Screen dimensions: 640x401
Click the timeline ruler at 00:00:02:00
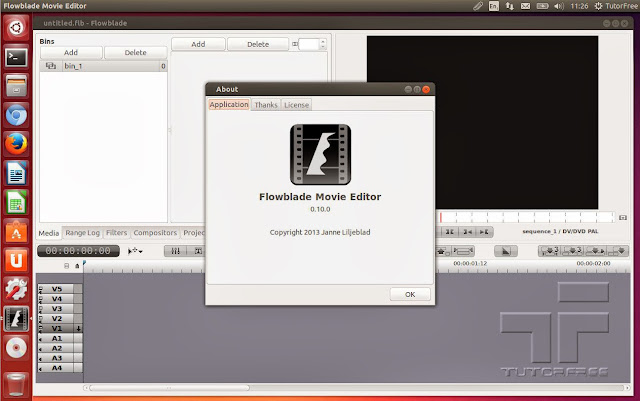coord(593,264)
